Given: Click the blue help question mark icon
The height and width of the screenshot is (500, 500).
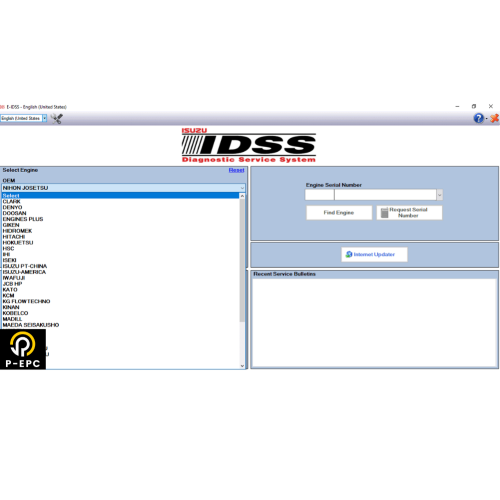Looking at the screenshot, I should point(479,118).
